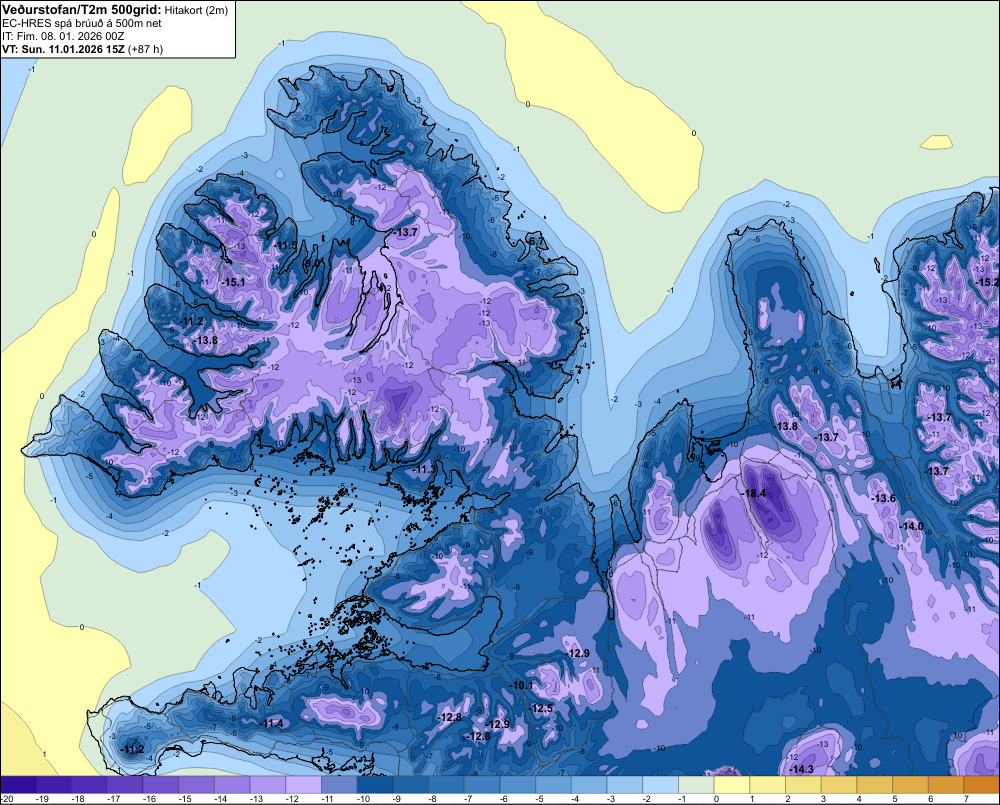Click the -13.6 temperature value label
Image resolution: width=1000 pixels, height=805 pixels.
[x=885, y=498]
